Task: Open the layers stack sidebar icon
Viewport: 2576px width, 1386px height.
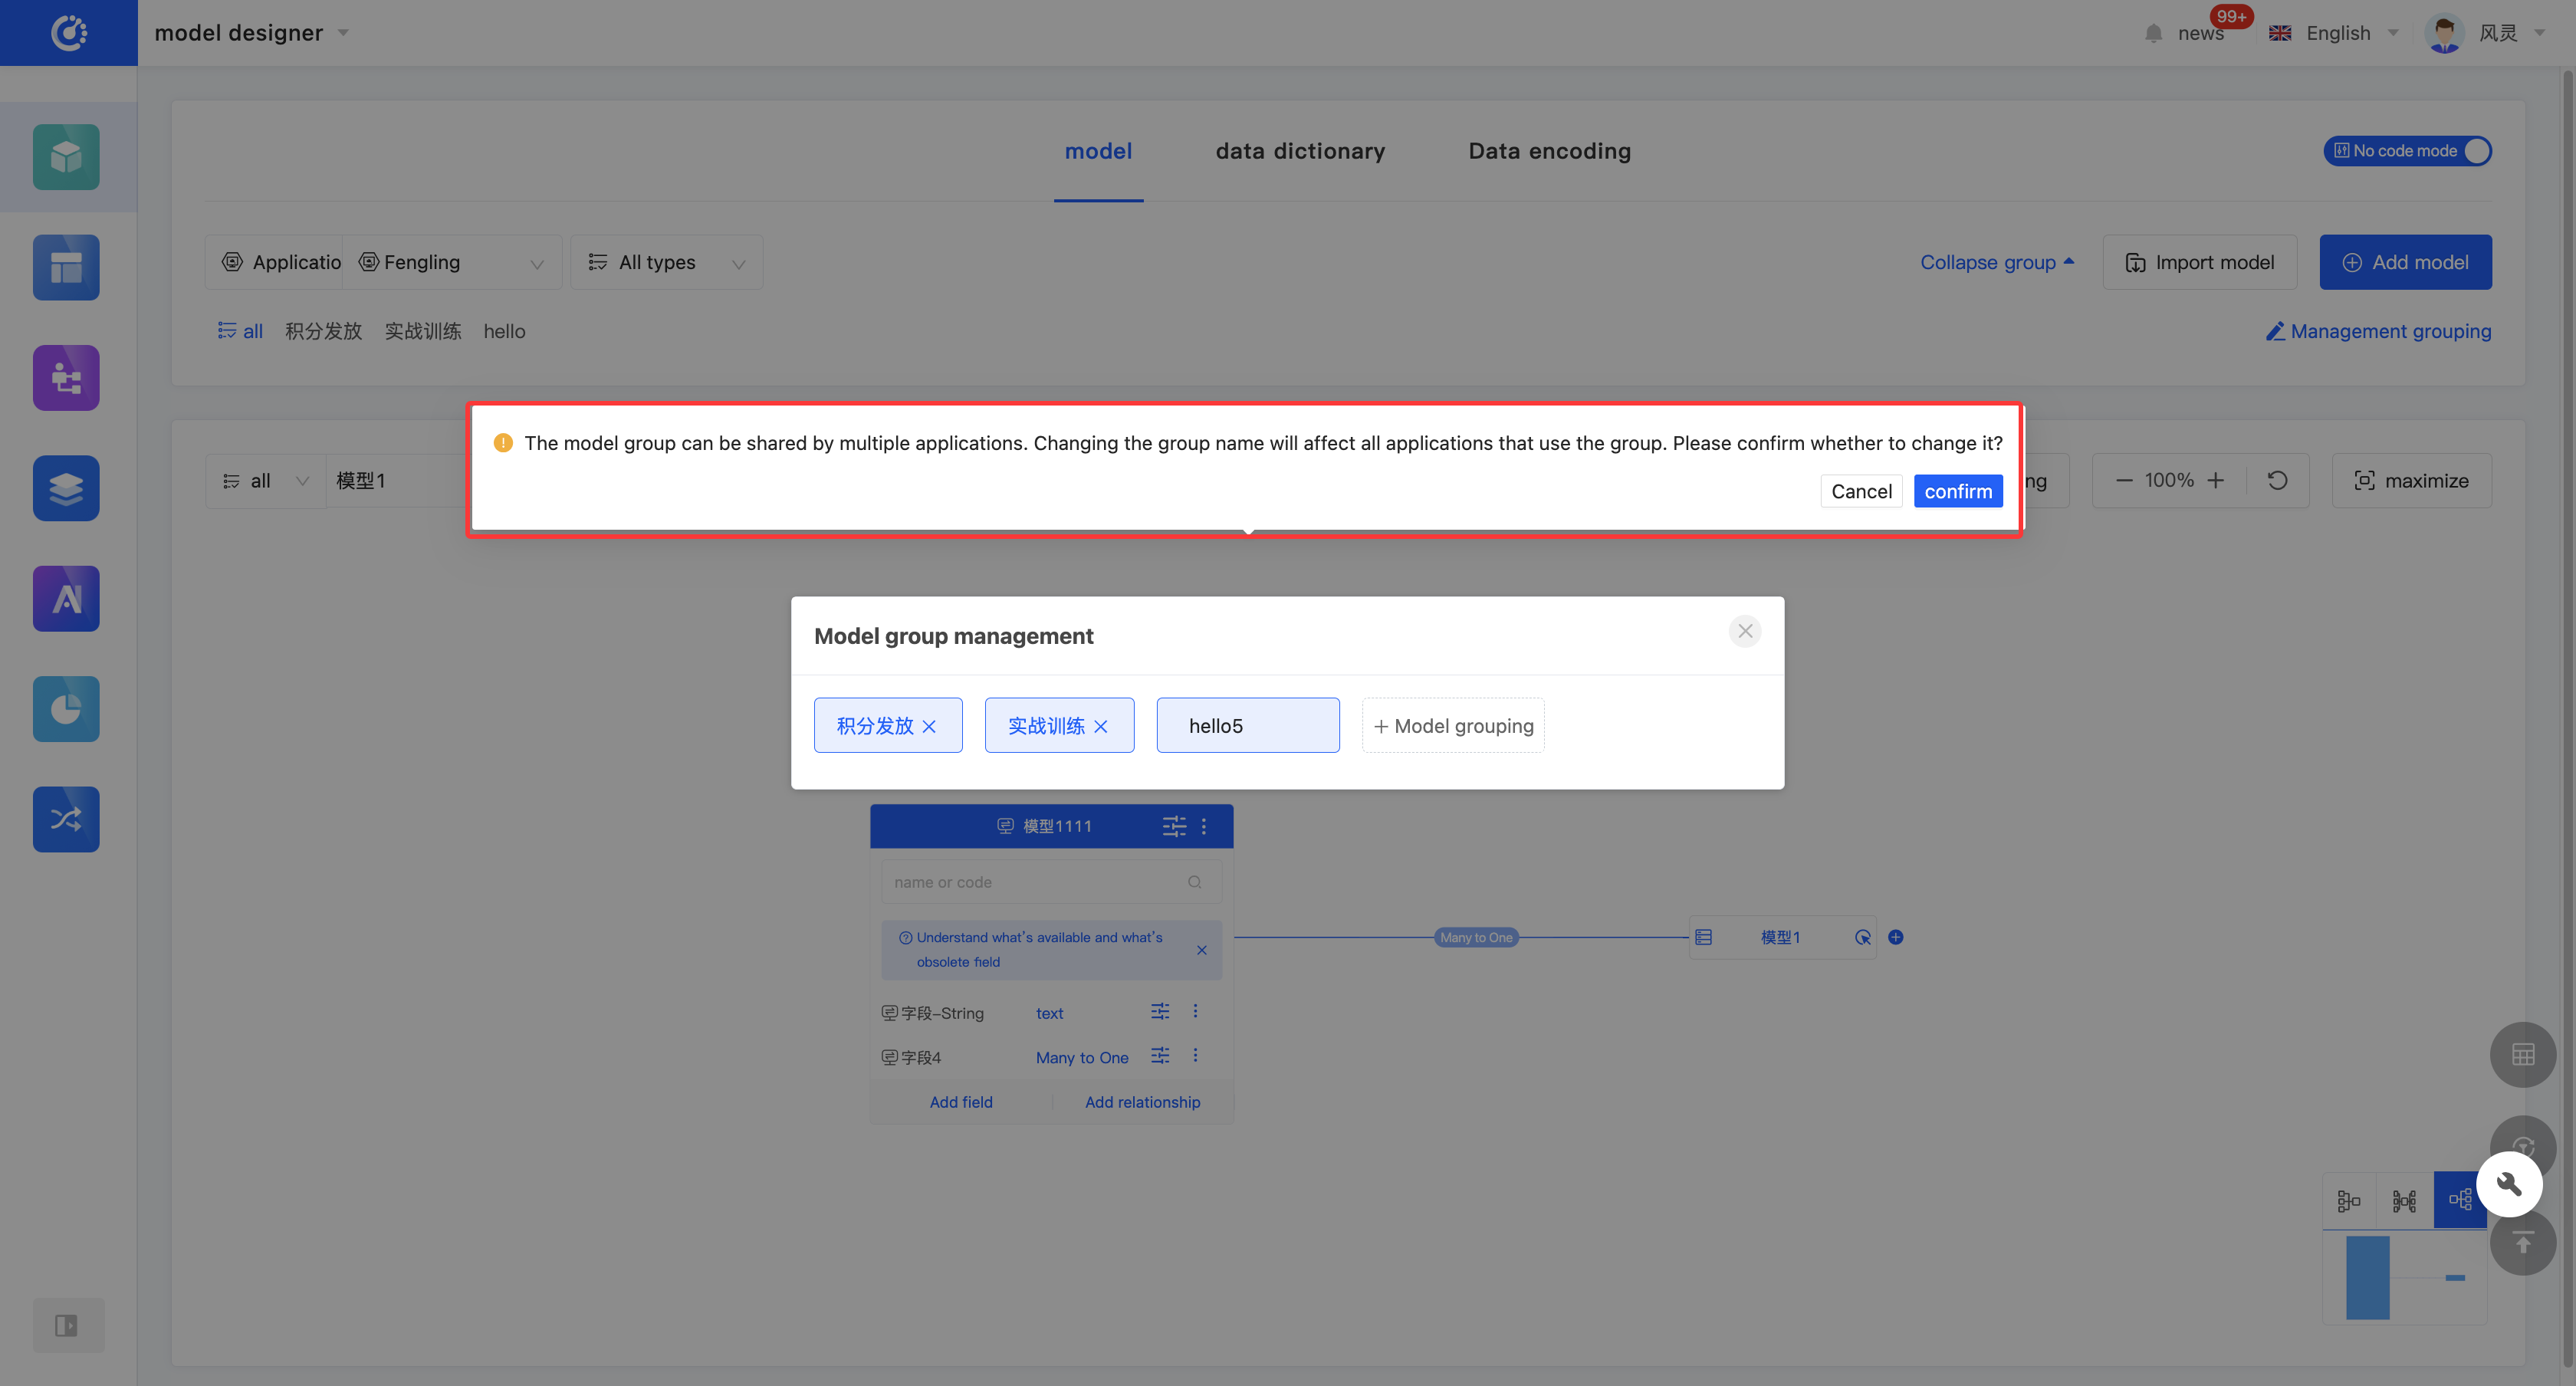Action: [66, 488]
